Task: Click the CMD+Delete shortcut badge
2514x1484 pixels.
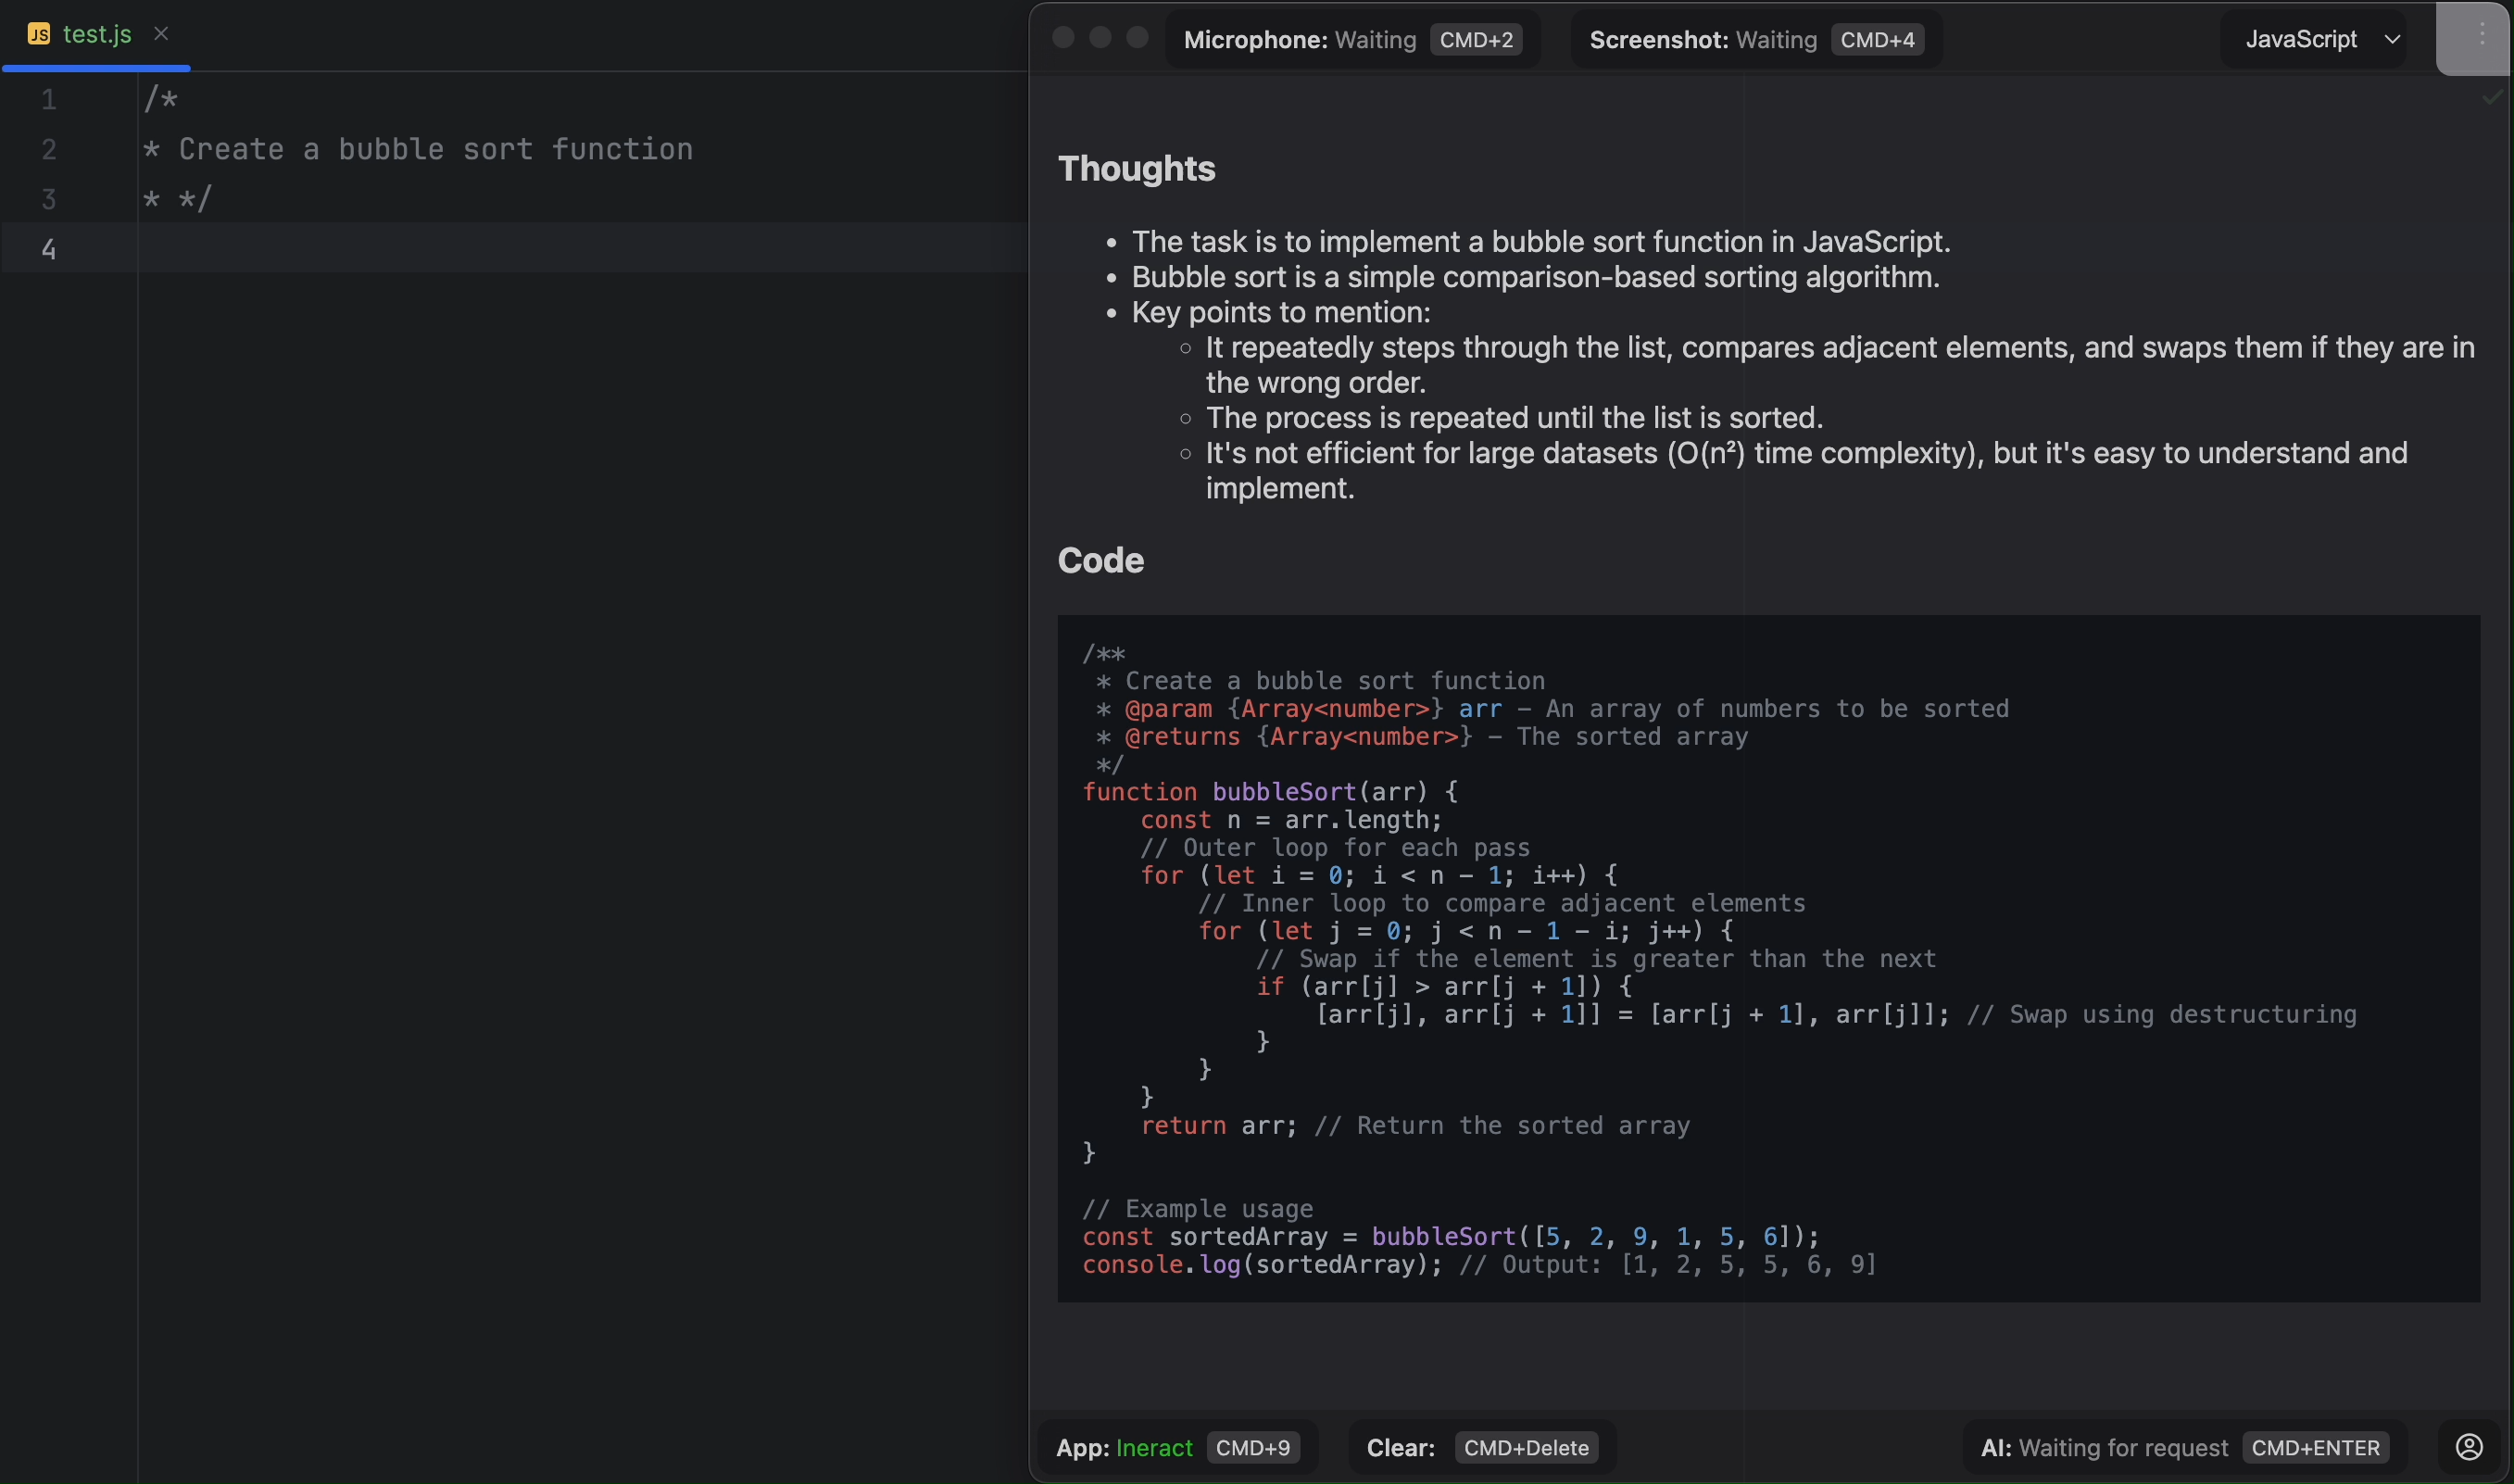Action: tap(1525, 1447)
